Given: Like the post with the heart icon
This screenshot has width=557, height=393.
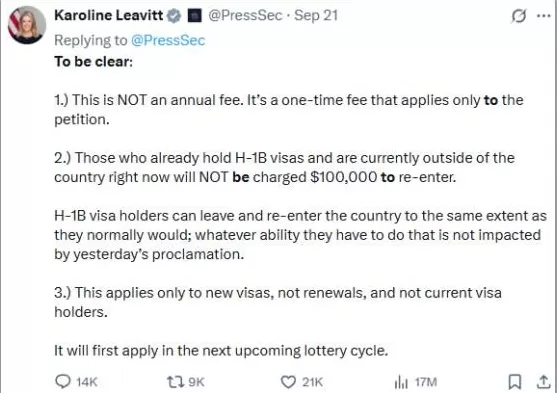Looking at the screenshot, I should click(288, 382).
